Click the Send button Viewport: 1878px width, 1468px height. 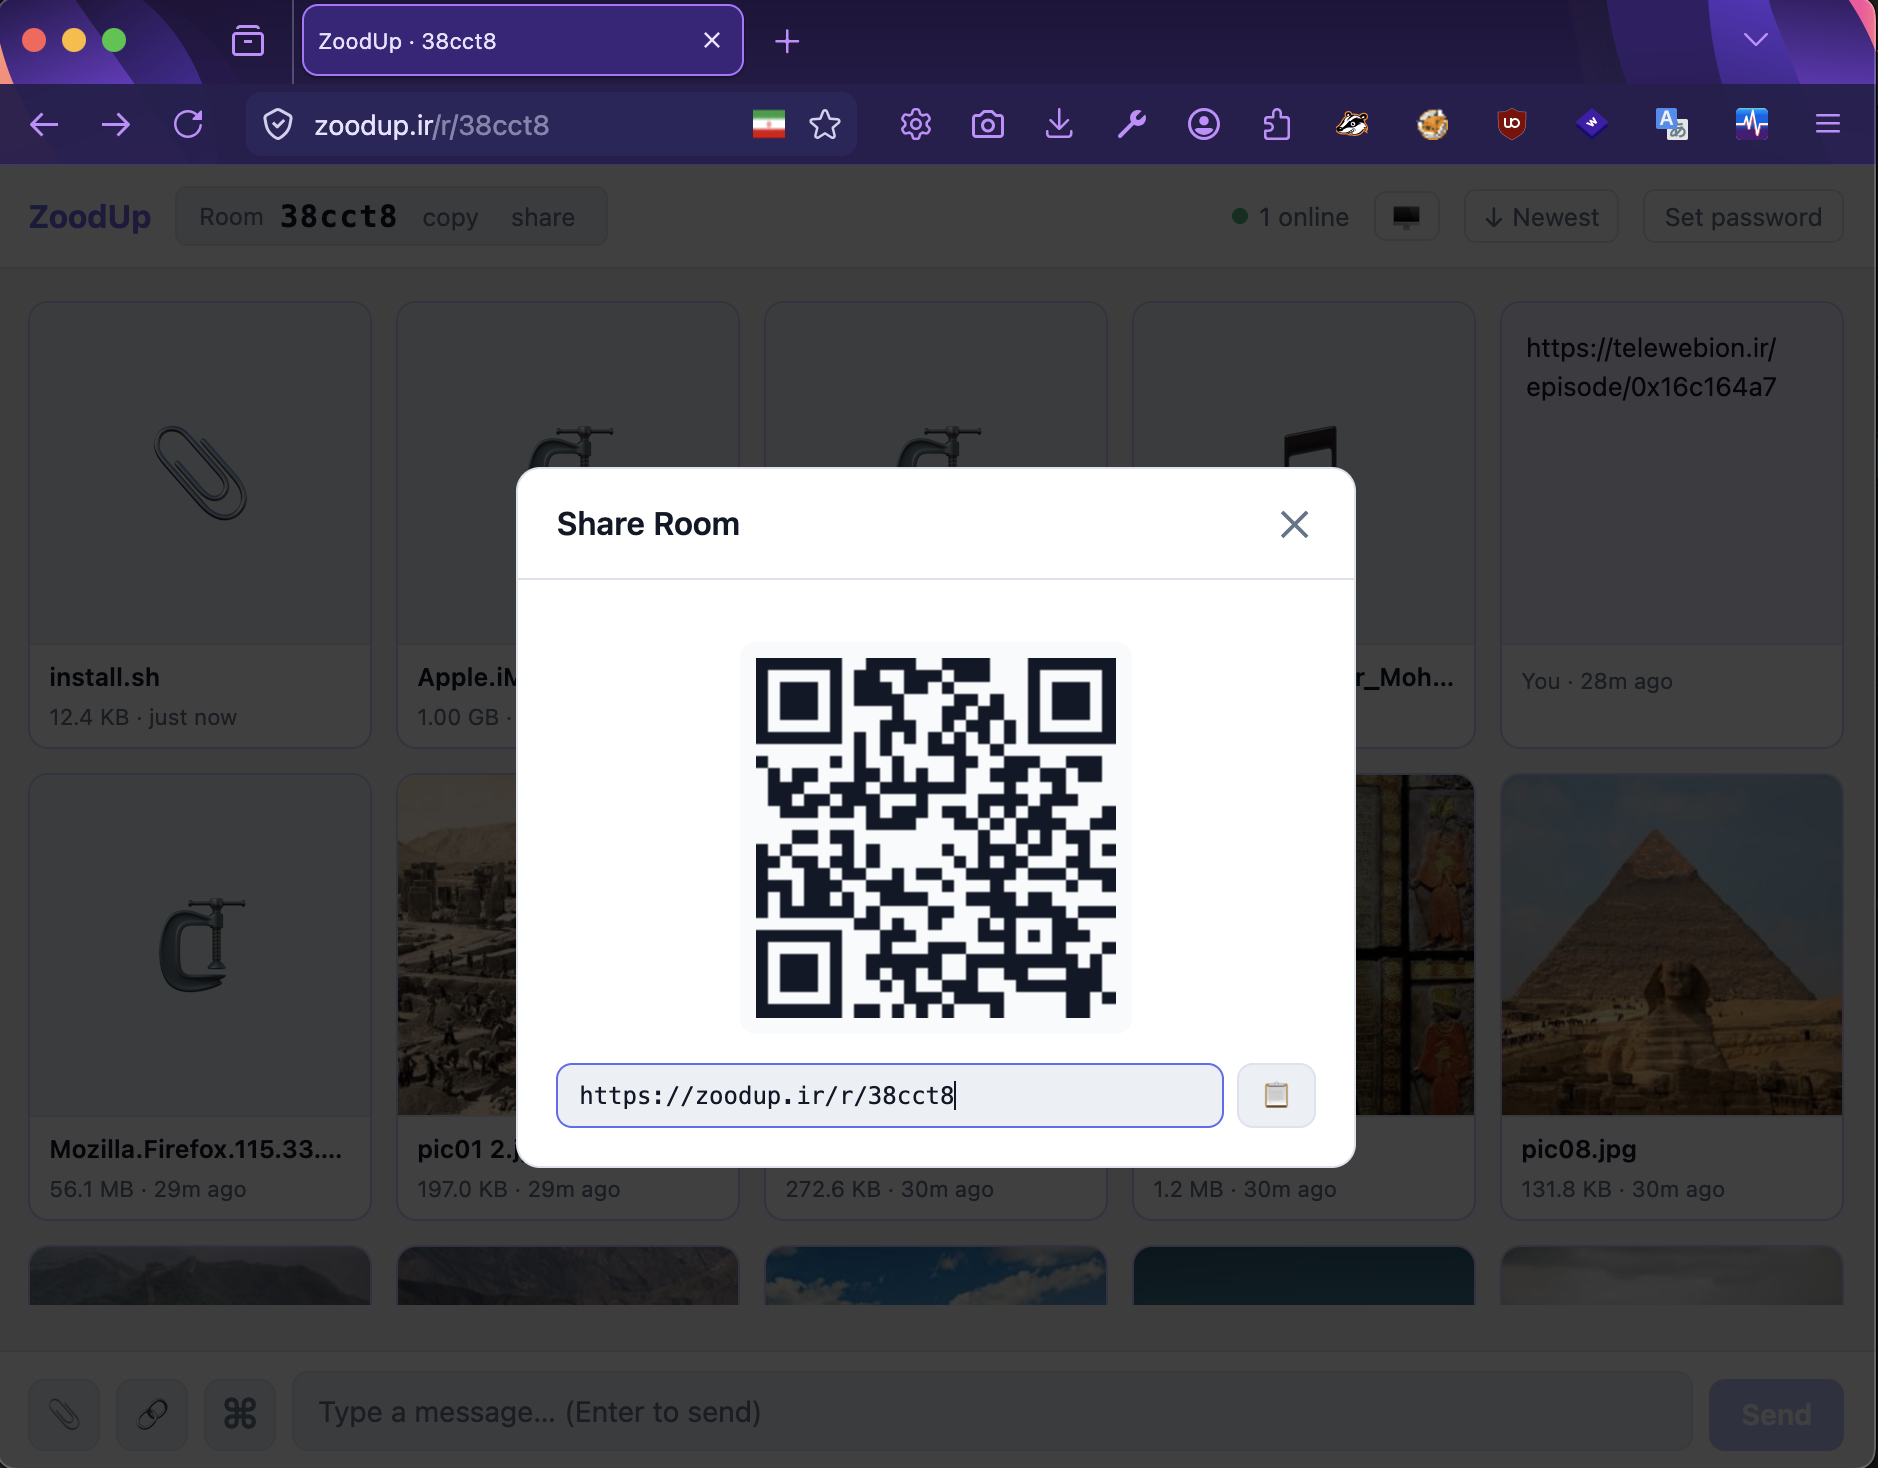click(x=1776, y=1414)
